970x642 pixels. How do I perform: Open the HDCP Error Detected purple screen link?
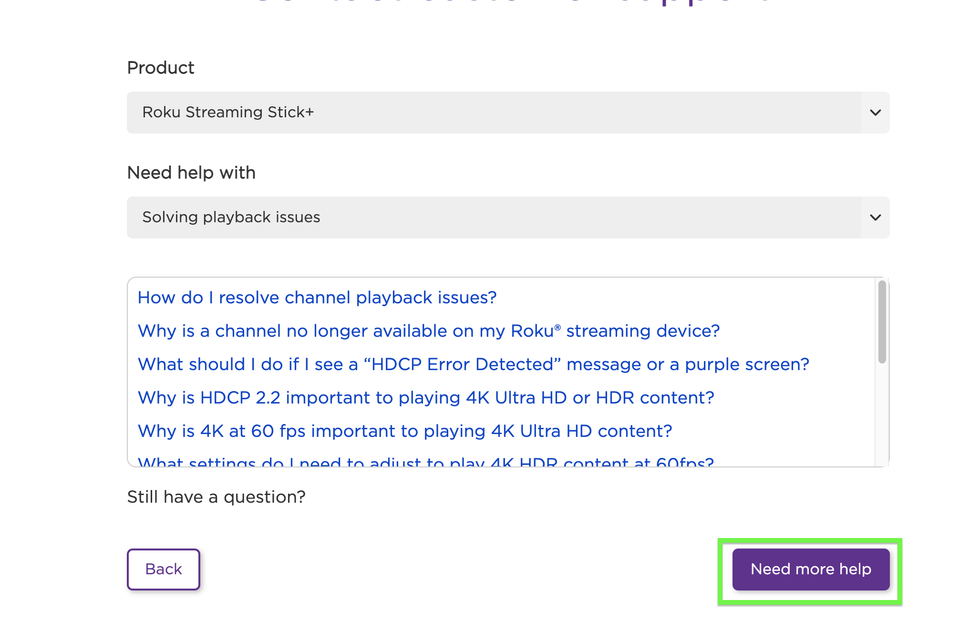473,364
